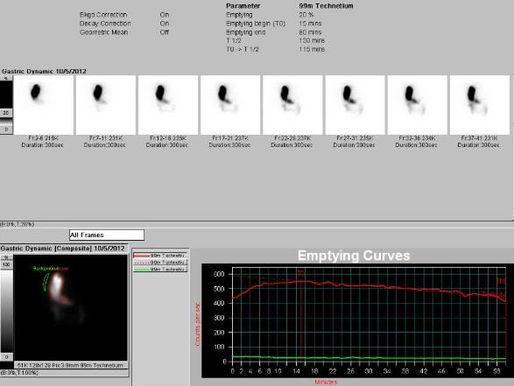Image resolution: width=514 pixels, height=386 pixels.
Task: Click the 'Emptying end' parameter label
Action: coord(246,32)
